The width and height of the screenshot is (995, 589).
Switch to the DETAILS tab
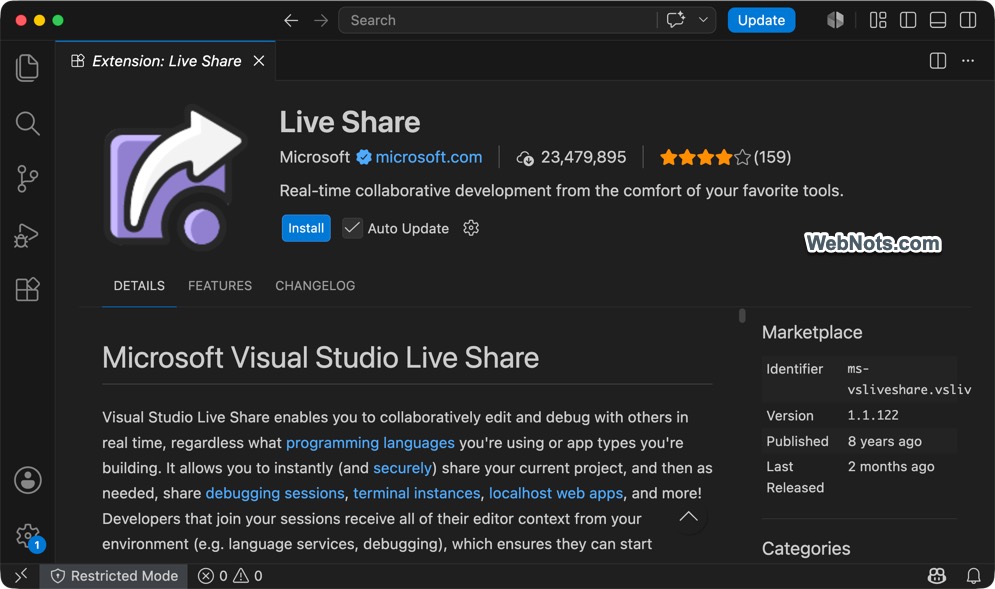139,286
